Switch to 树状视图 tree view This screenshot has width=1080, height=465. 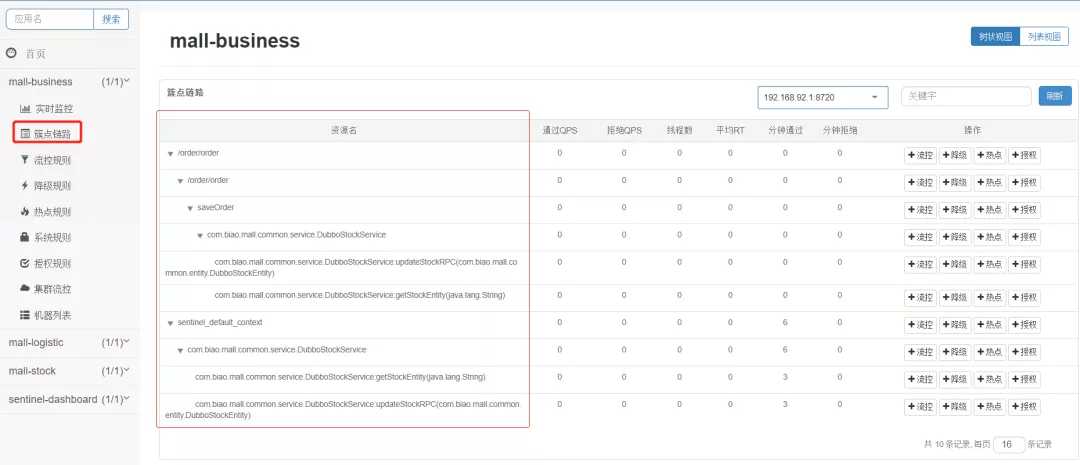[x=995, y=37]
